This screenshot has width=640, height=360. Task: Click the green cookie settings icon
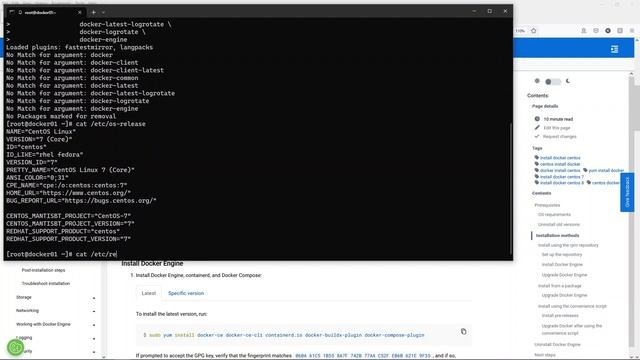click(x=16, y=347)
